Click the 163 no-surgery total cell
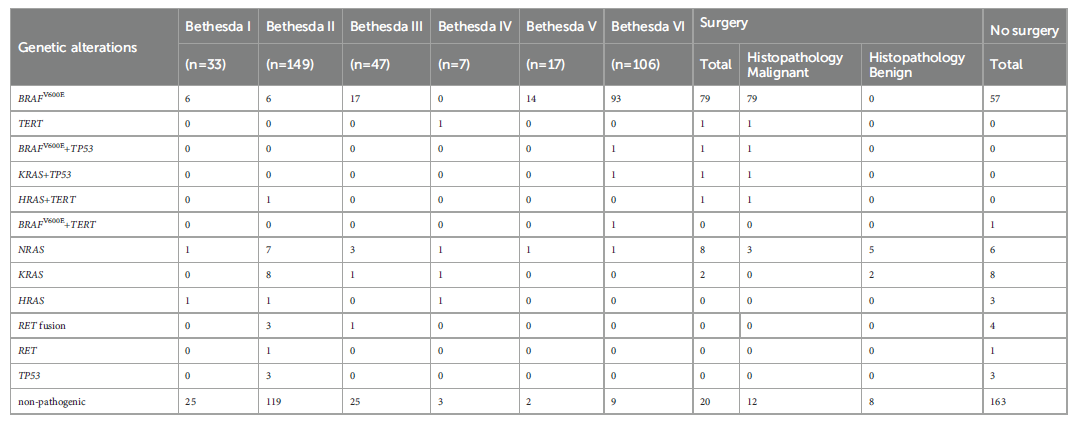The width and height of the screenshot is (1076, 425). 999,402
